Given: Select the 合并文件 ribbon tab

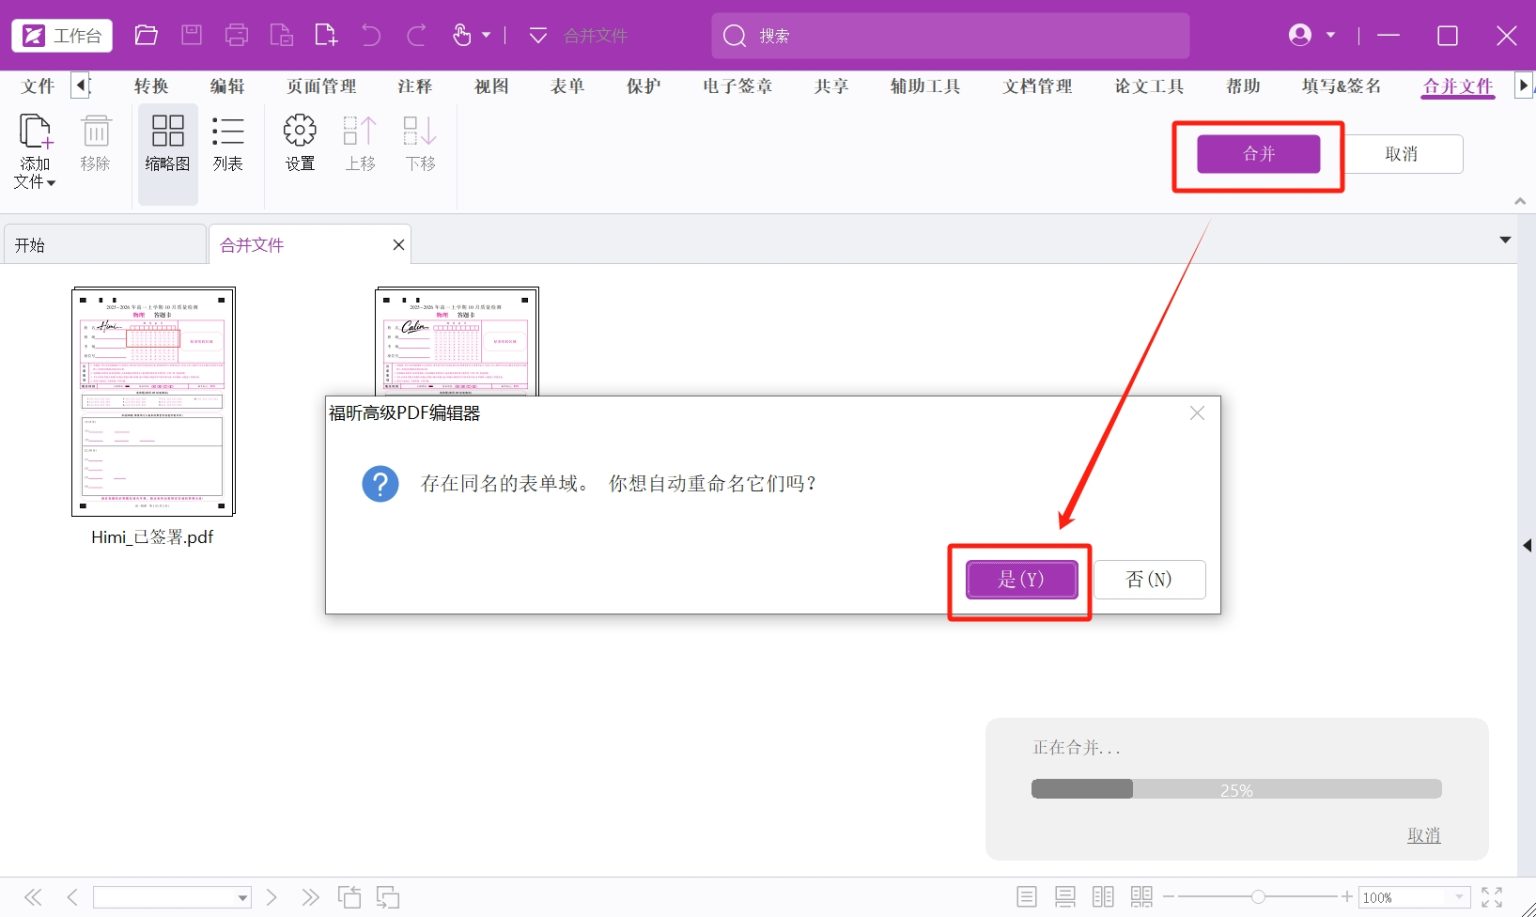Looking at the screenshot, I should tap(1458, 86).
